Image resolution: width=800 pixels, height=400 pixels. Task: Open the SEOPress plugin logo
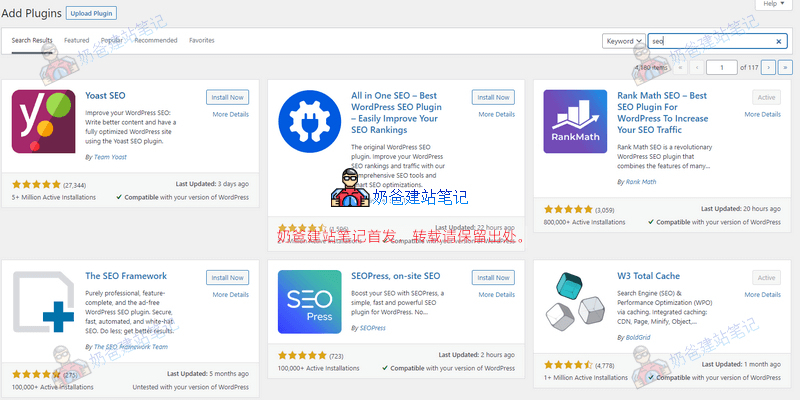tap(310, 302)
